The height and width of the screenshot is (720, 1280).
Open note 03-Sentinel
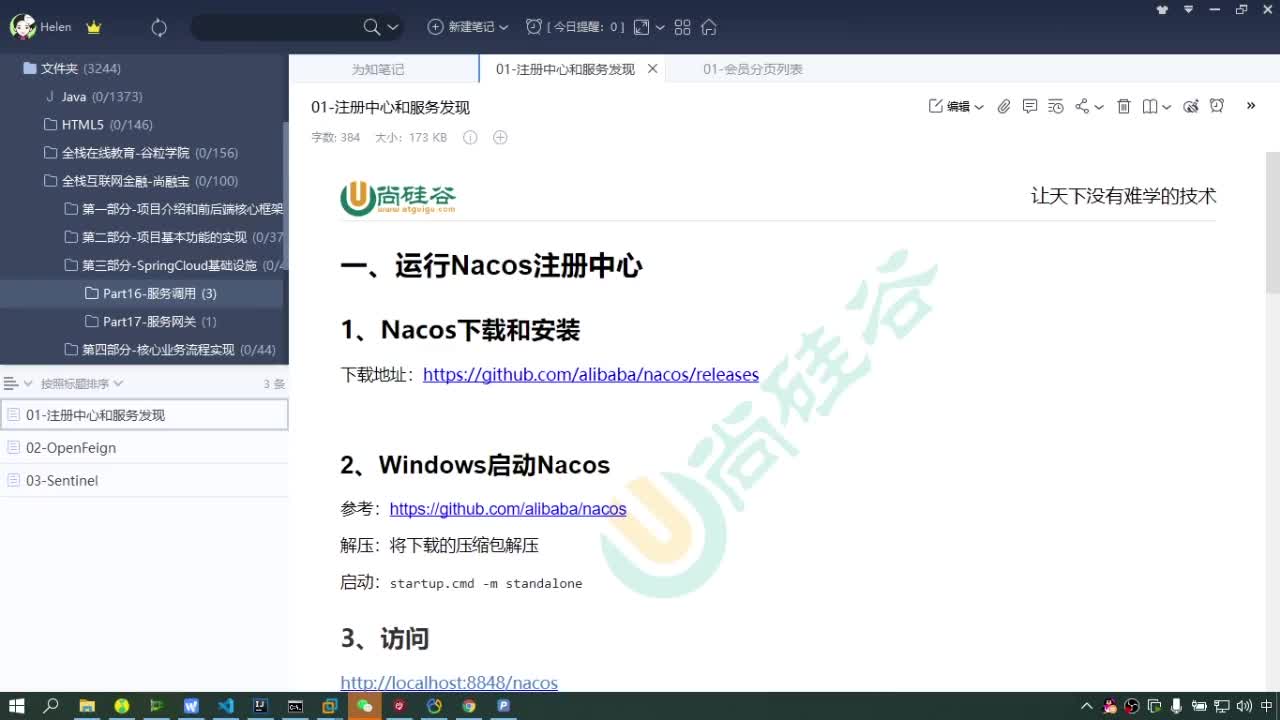tap(144, 480)
